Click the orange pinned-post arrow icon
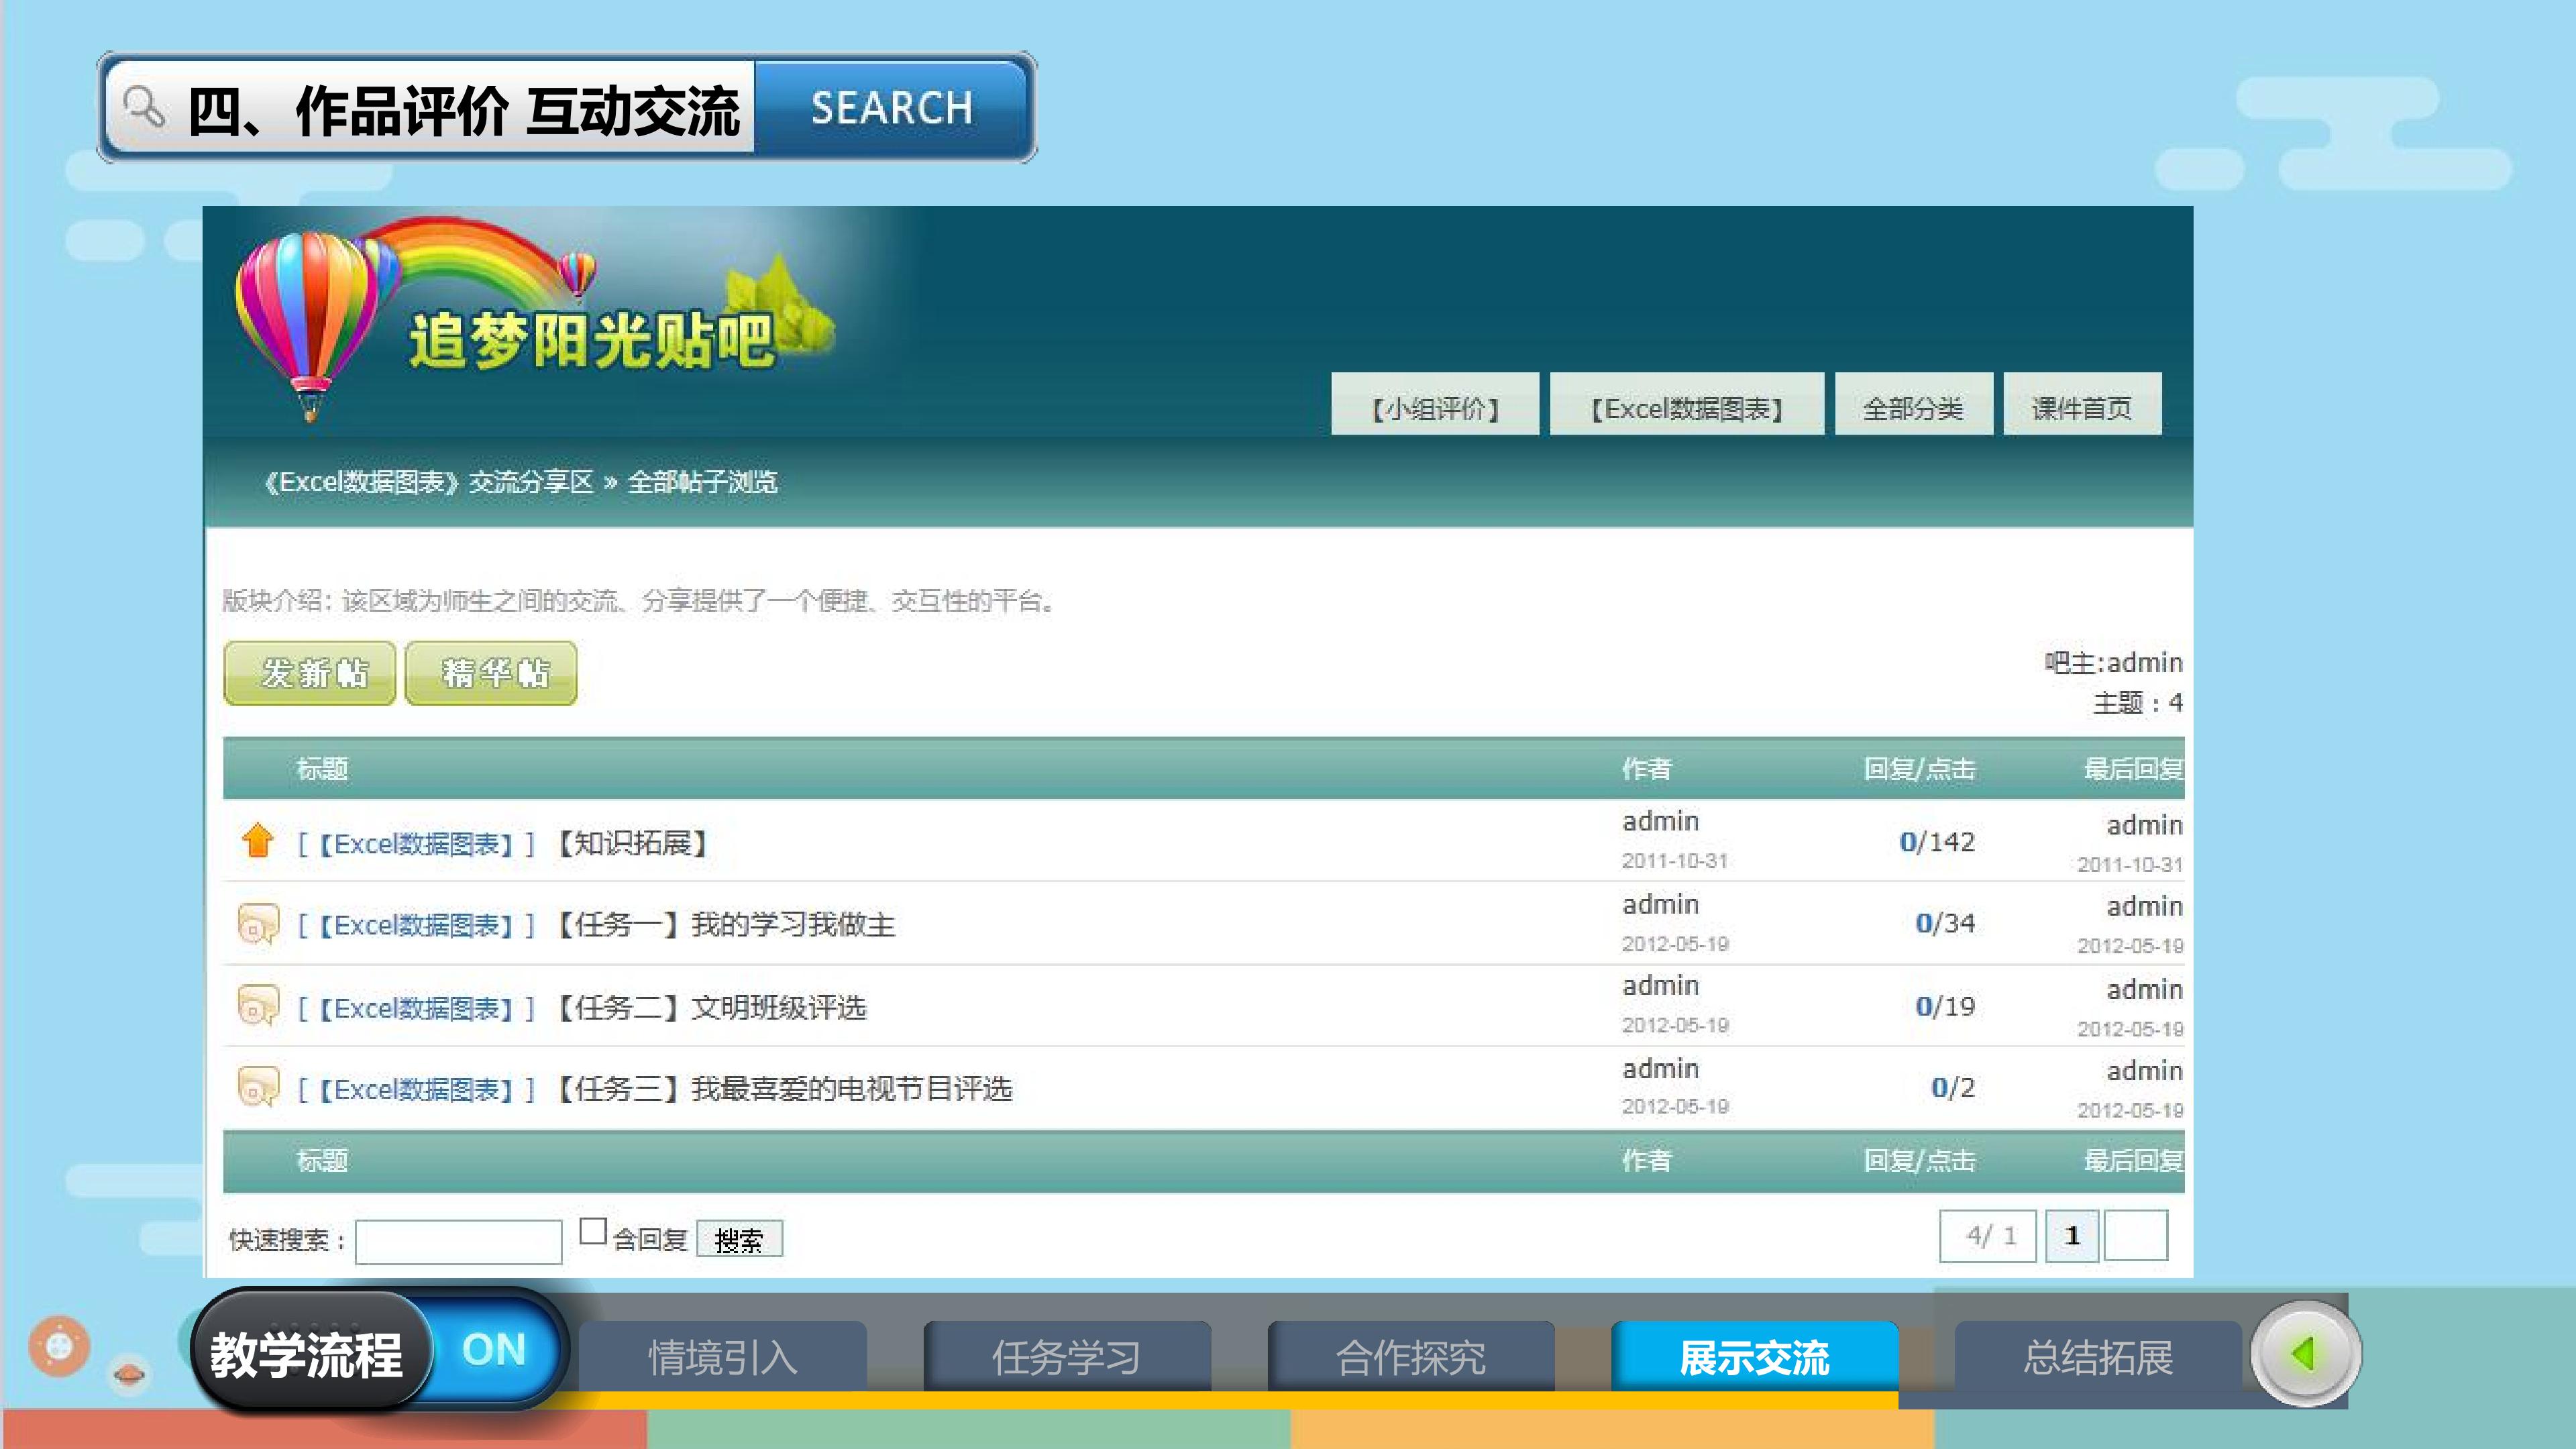Screen dimensions: 2576x1449 coord(258,840)
